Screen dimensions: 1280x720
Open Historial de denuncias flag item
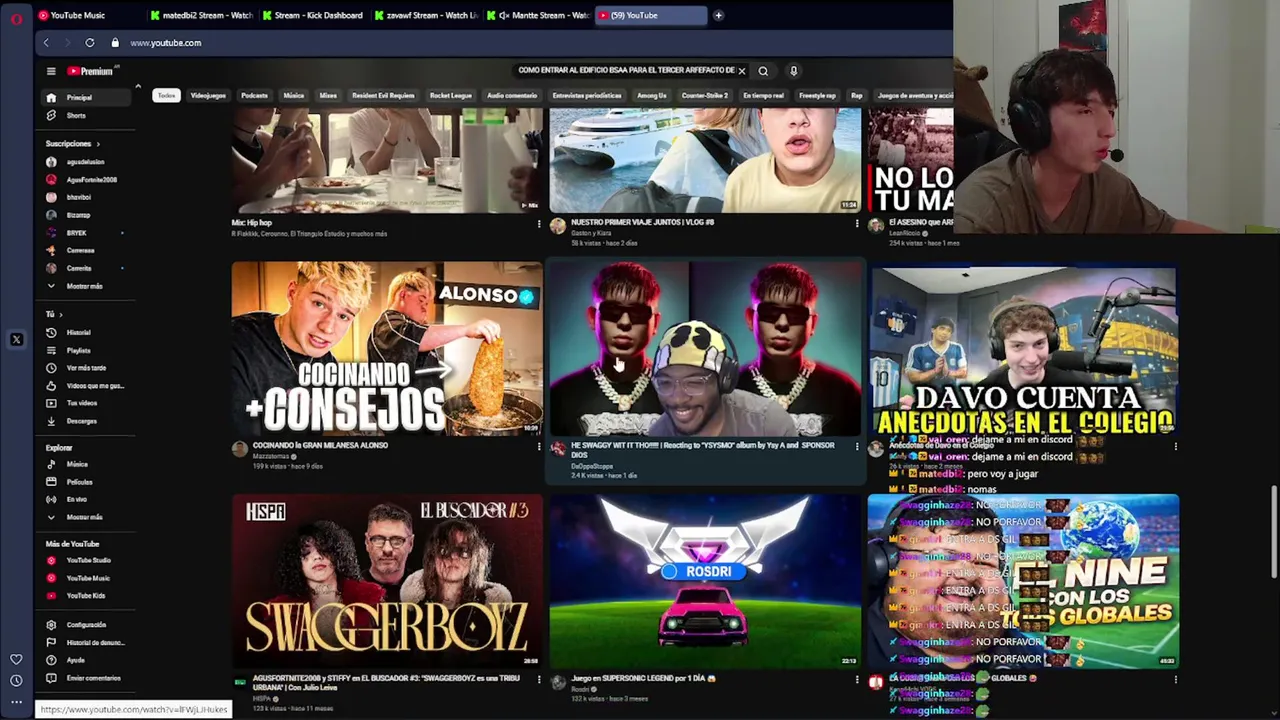click(88, 643)
